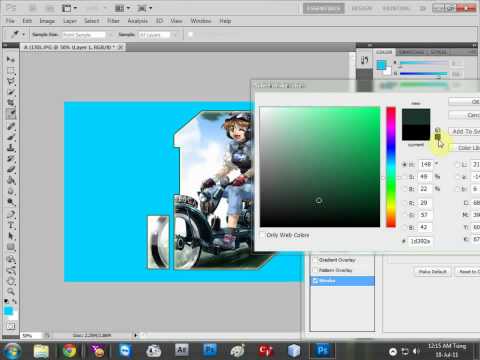
Task: Select the Eyedropper tool in the toolbox
Action: point(11,114)
